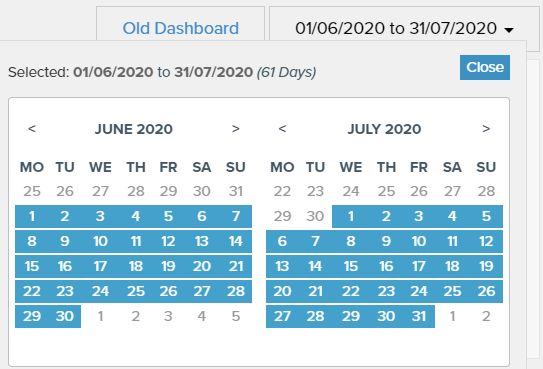Open the date range dropdown arrow

[509, 30]
